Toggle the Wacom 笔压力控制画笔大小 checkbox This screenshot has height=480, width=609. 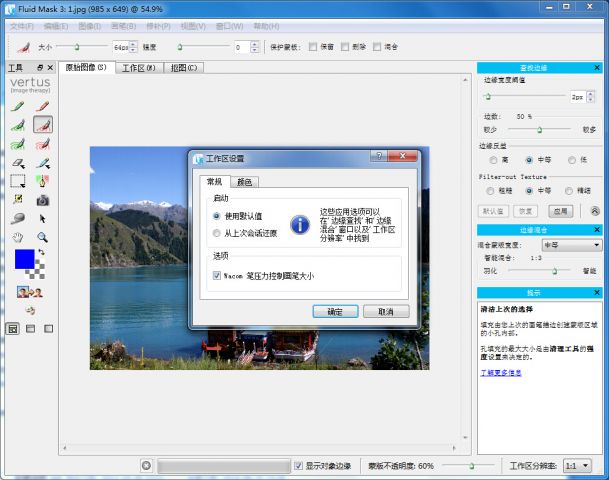coord(217,275)
